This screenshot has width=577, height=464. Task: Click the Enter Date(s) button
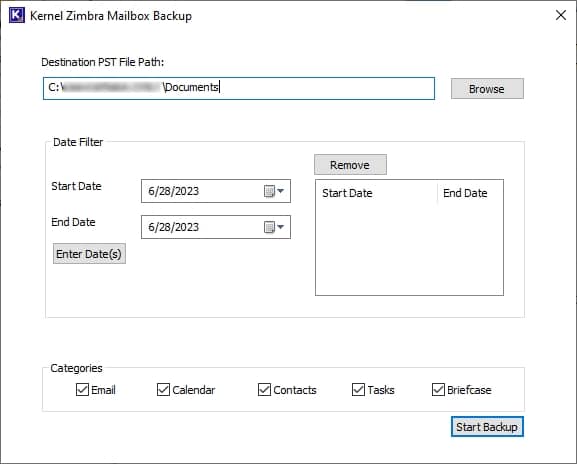[x=89, y=254]
